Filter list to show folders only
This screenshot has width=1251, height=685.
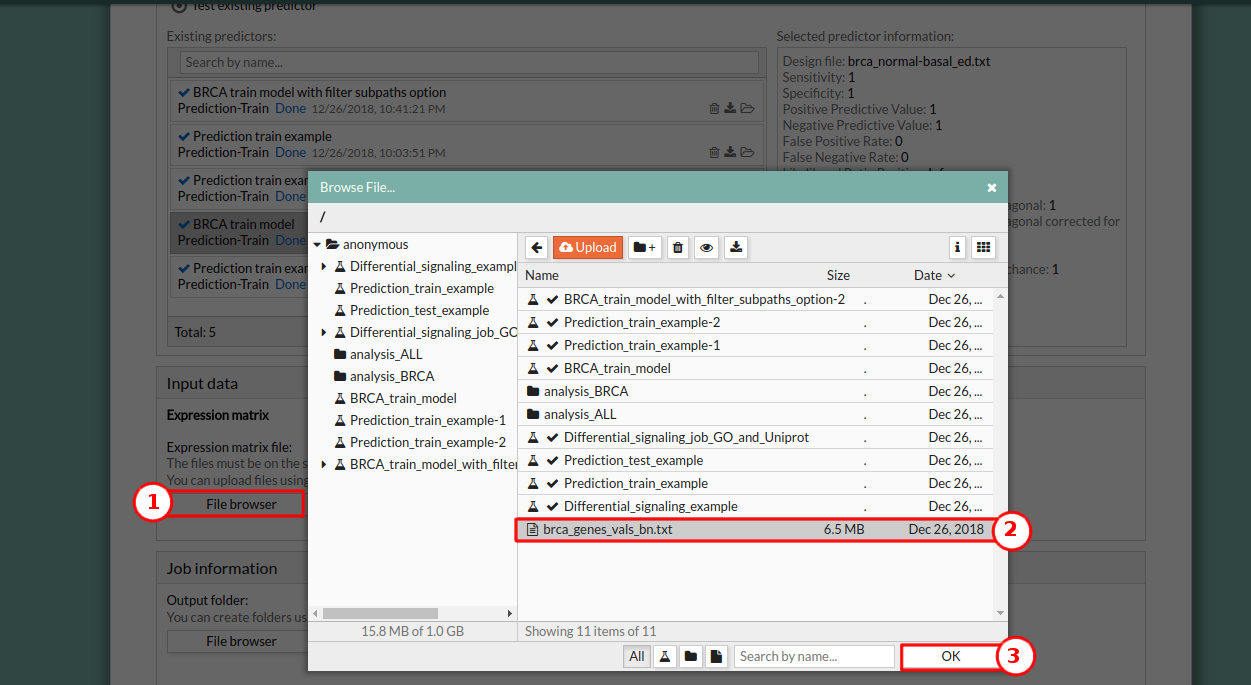pos(690,657)
